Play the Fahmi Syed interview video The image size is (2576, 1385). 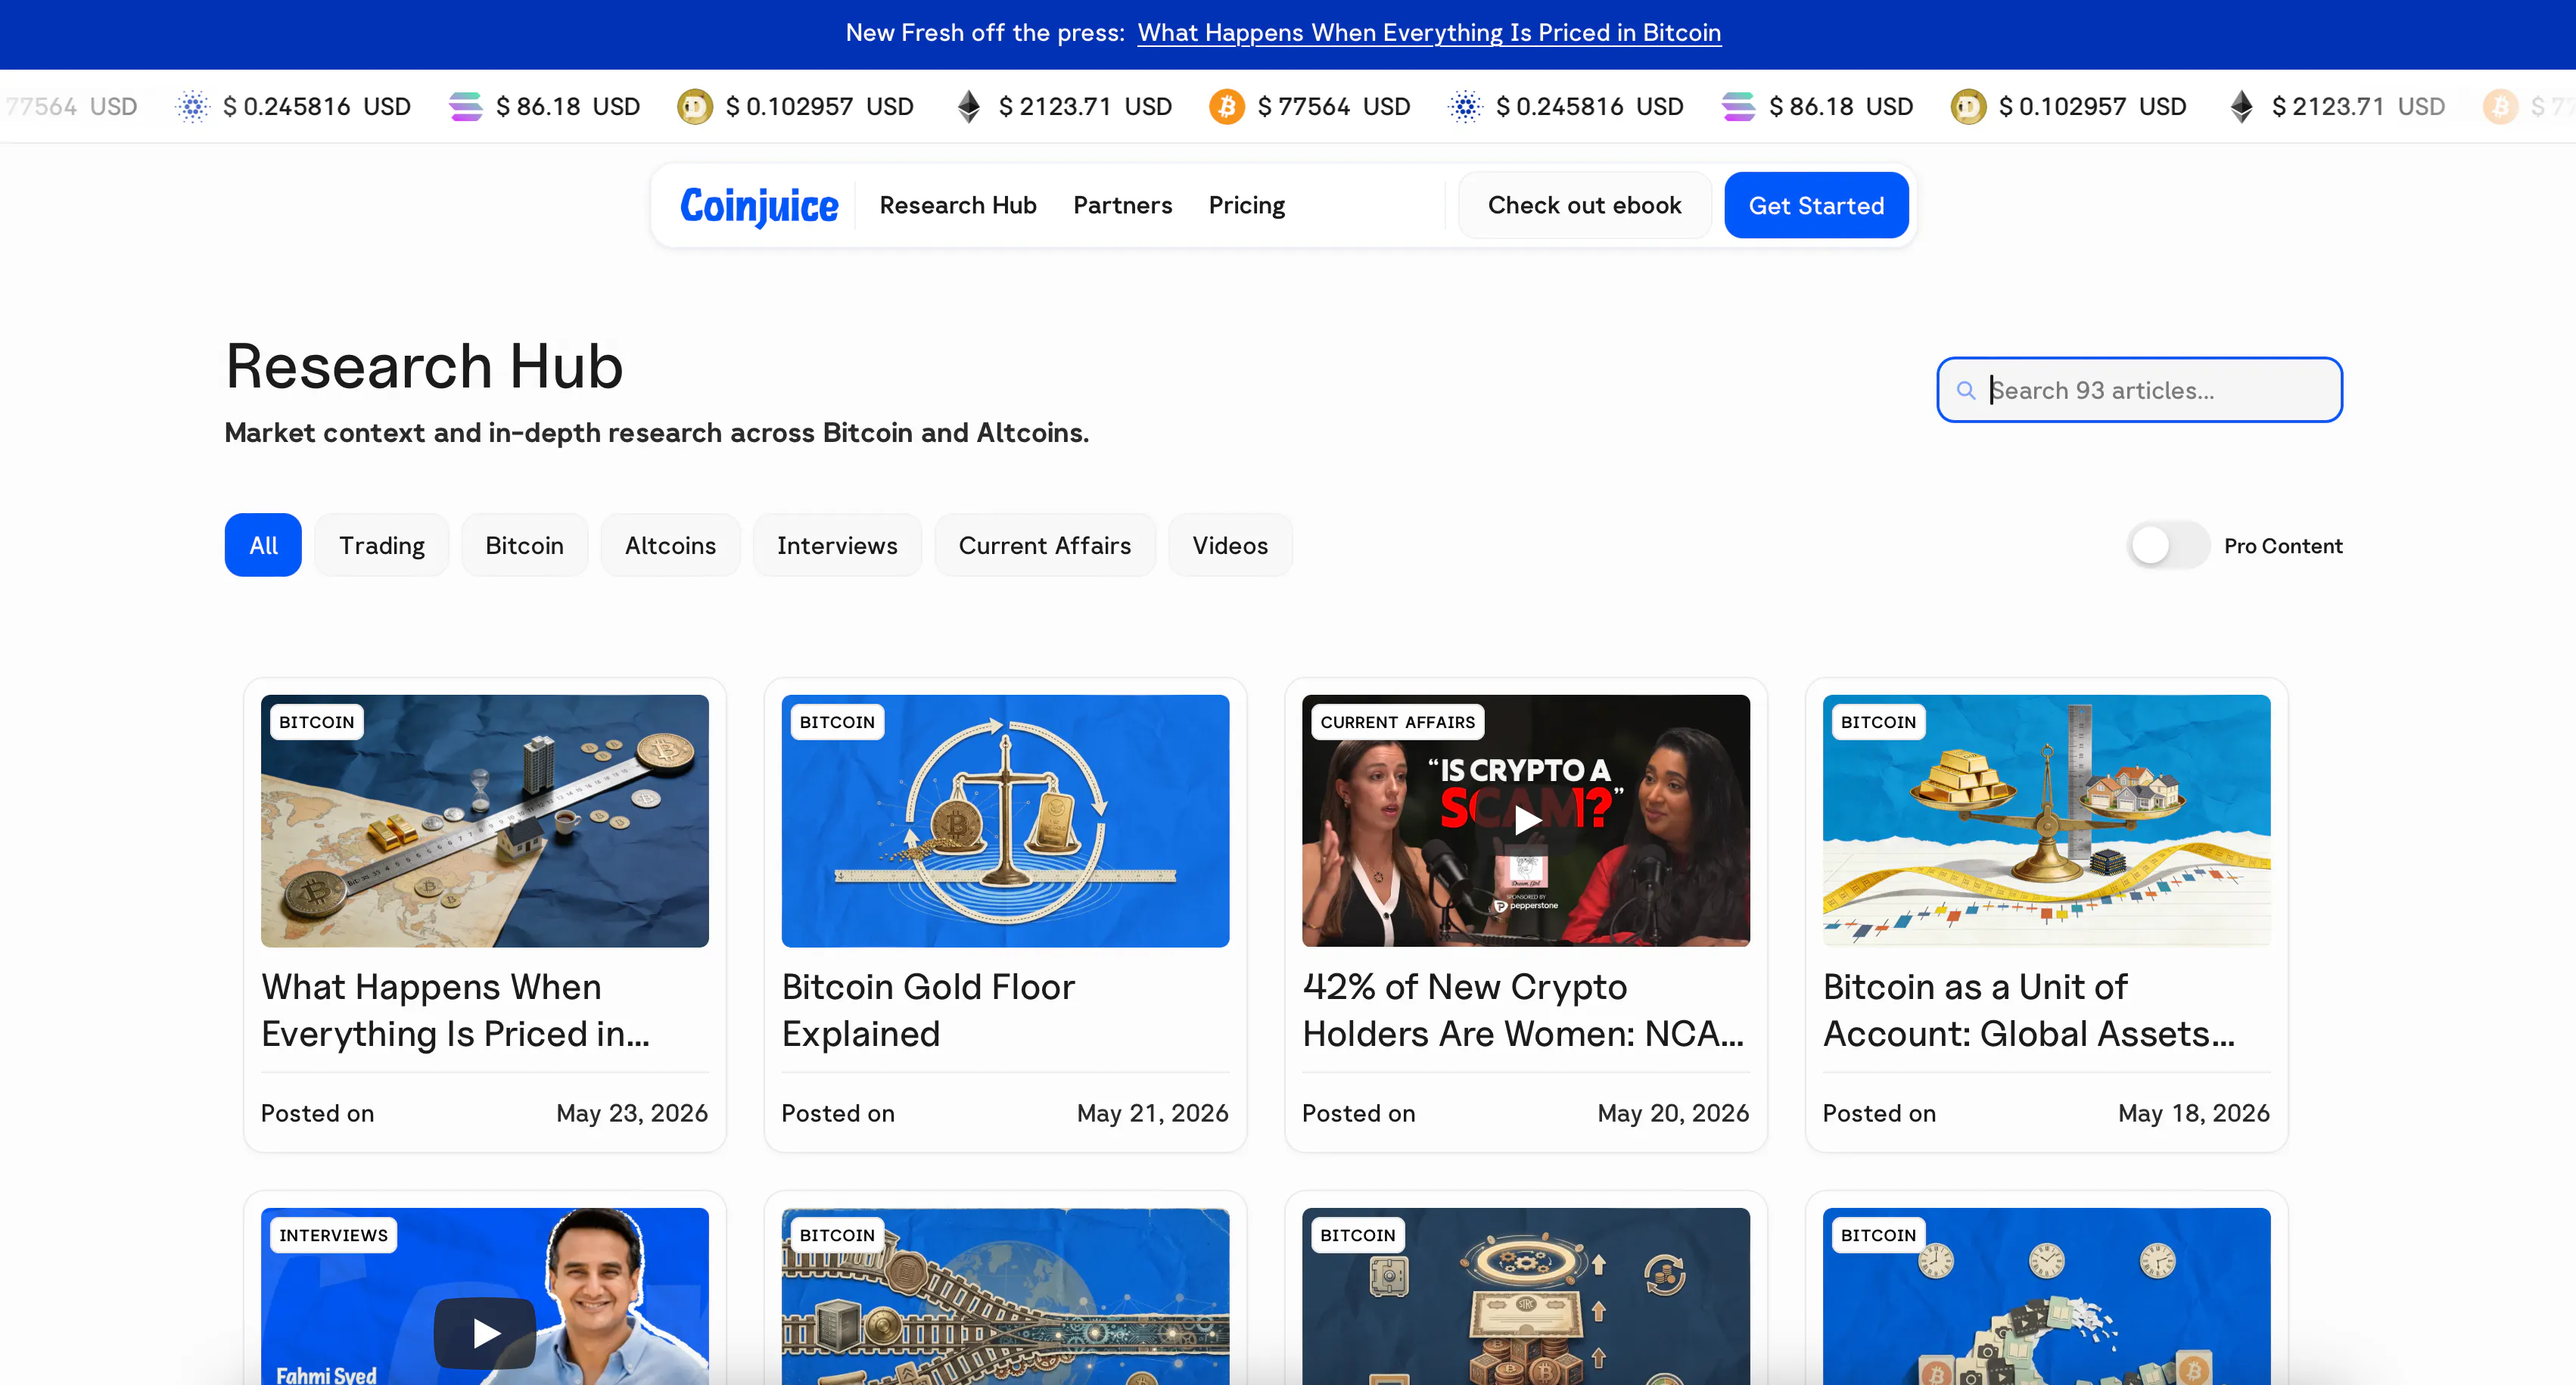tap(485, 1332)
